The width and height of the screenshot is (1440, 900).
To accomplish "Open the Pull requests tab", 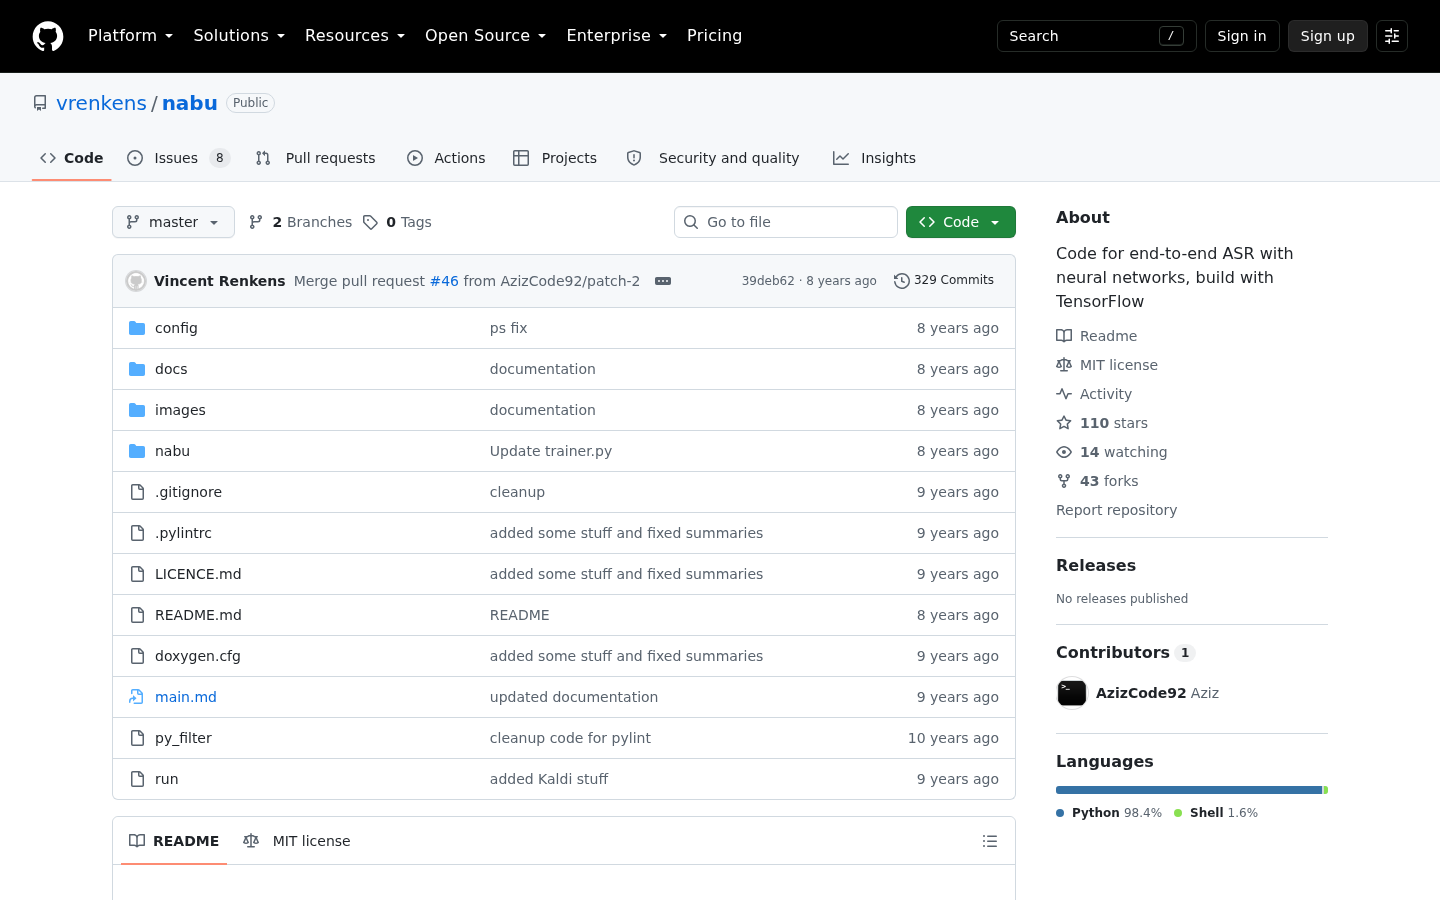I will point(316,158).
